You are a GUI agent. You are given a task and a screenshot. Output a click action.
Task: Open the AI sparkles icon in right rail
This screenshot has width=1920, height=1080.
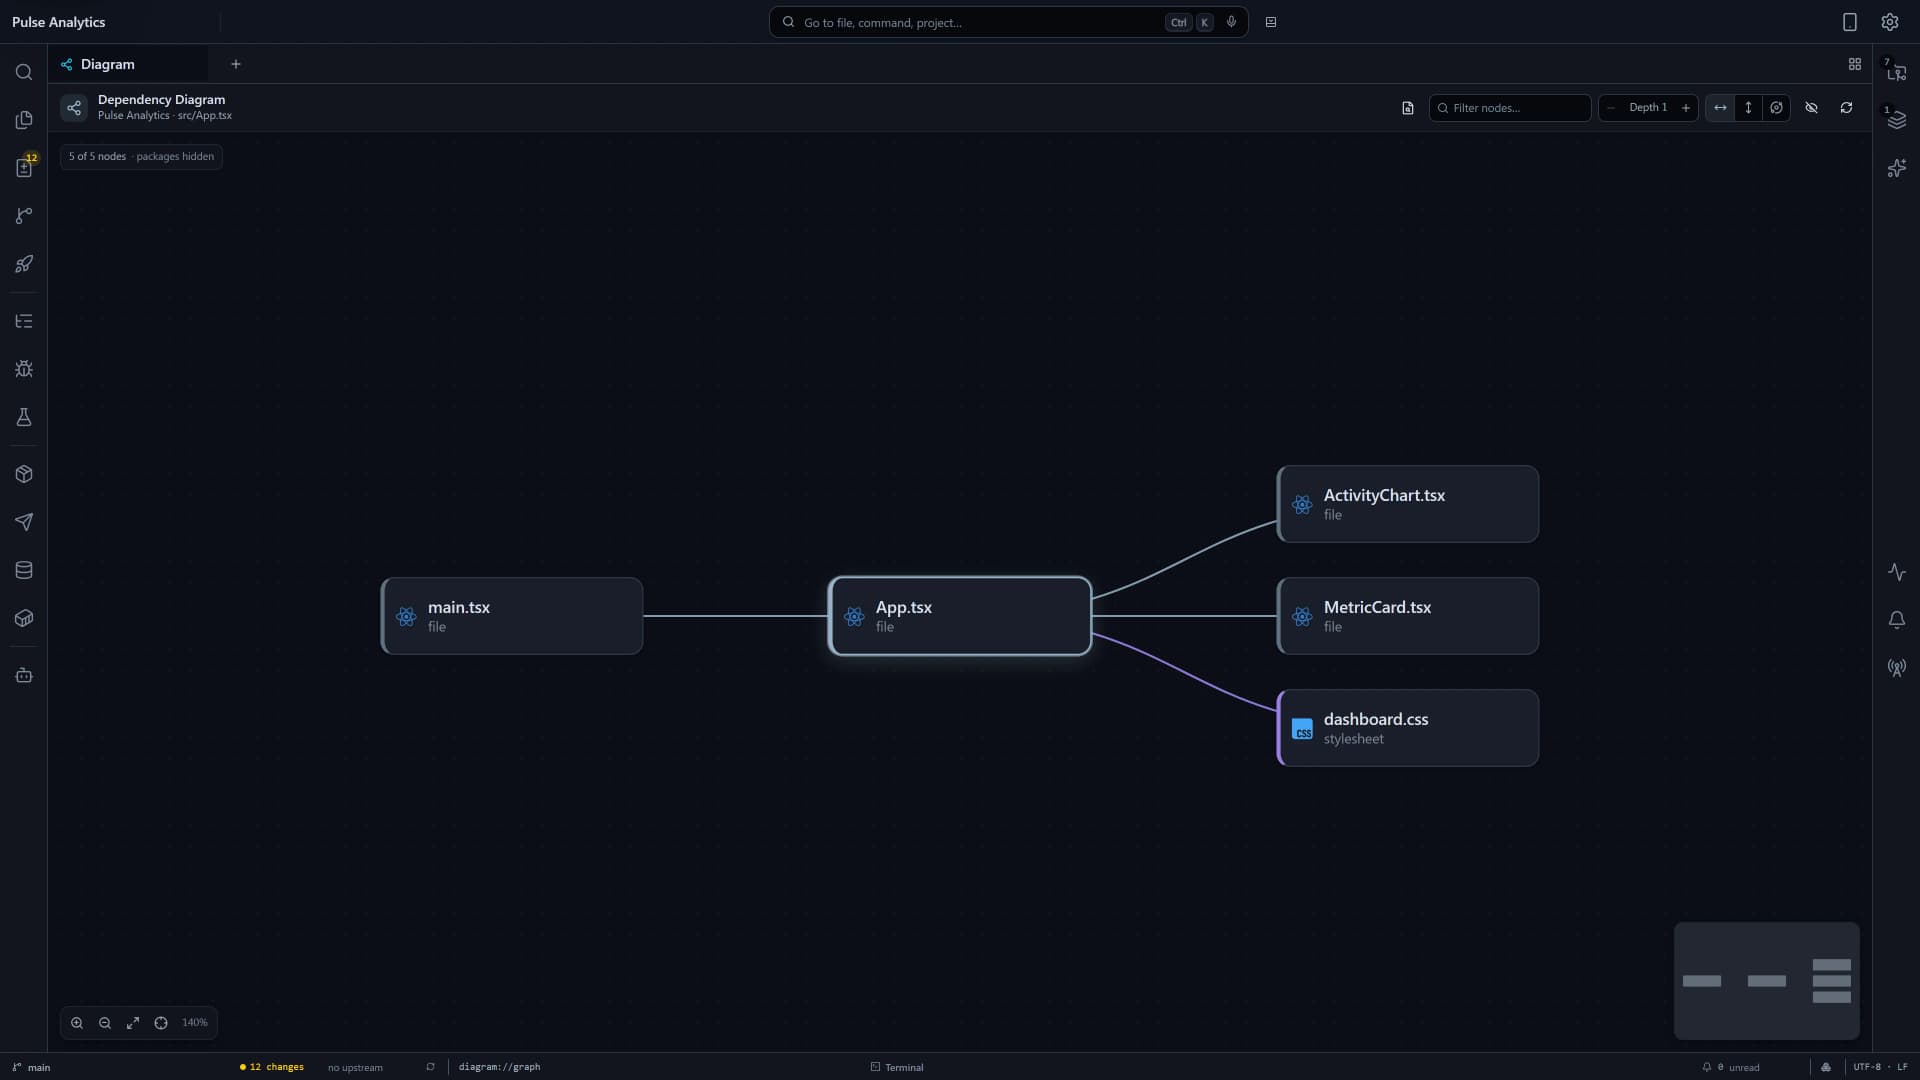[1896, 168]
